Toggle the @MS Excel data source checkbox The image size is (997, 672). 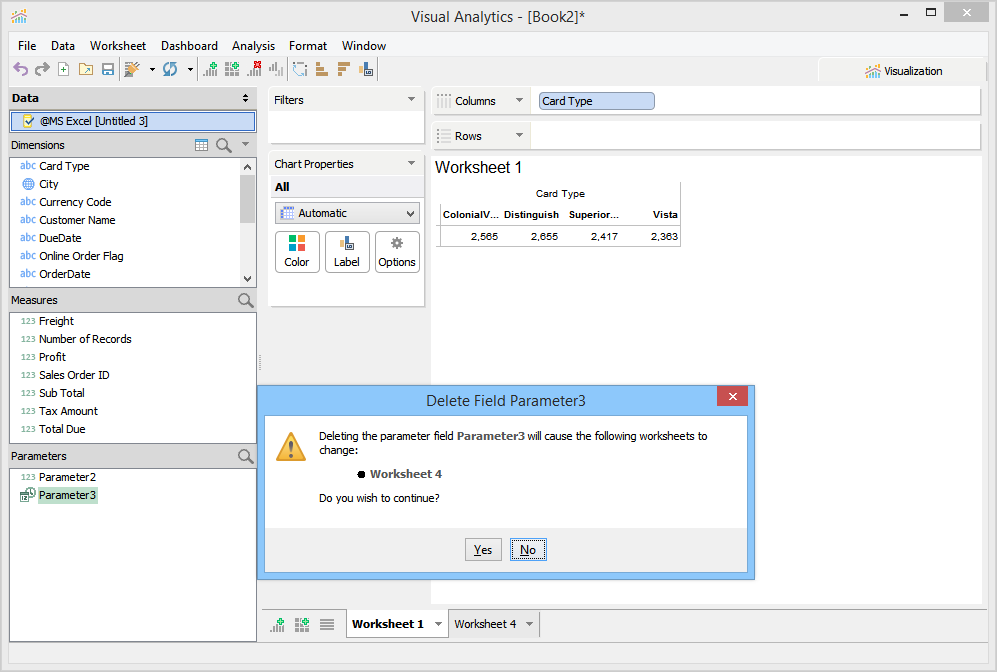click(28, 121)
